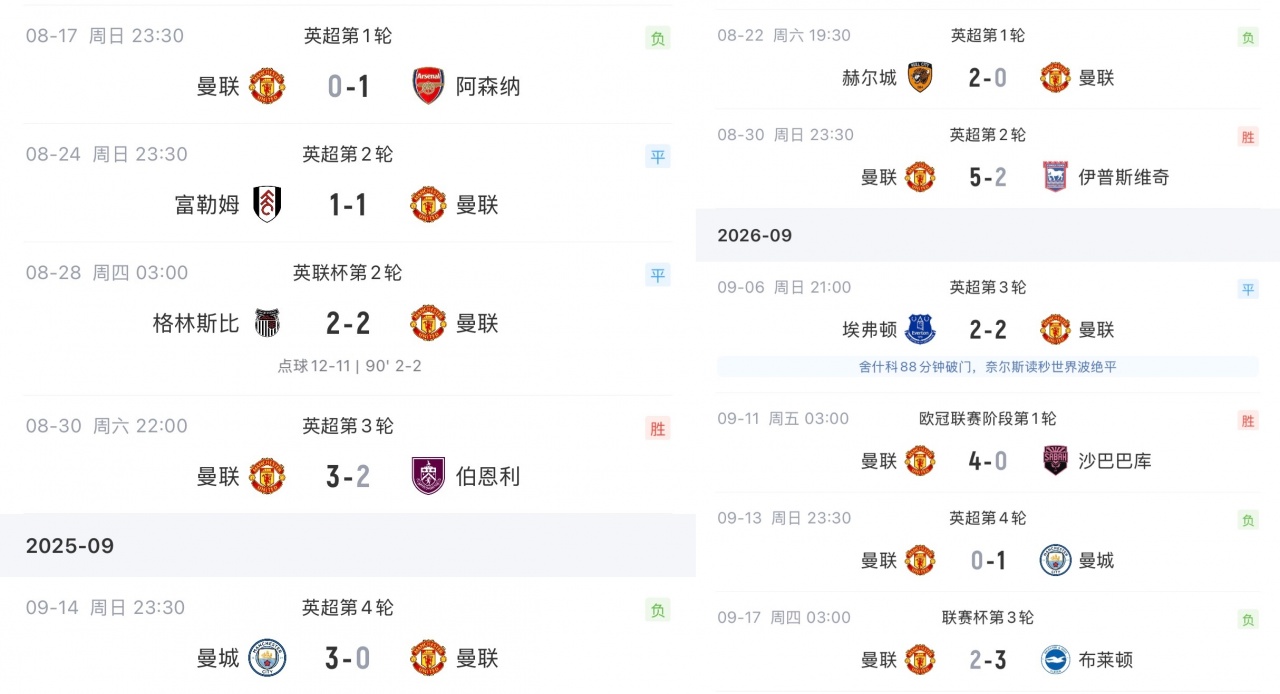
Task: Tap the loss tag on the Arsenal match
Action: click(x=657, y=38)
